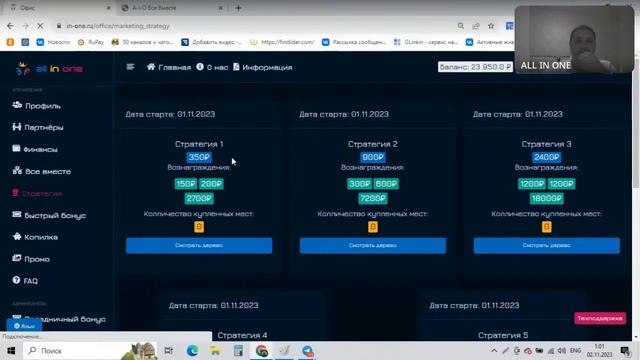Click the Промо icon in the sidebar

pyautogui.click(x=17, y=258)
